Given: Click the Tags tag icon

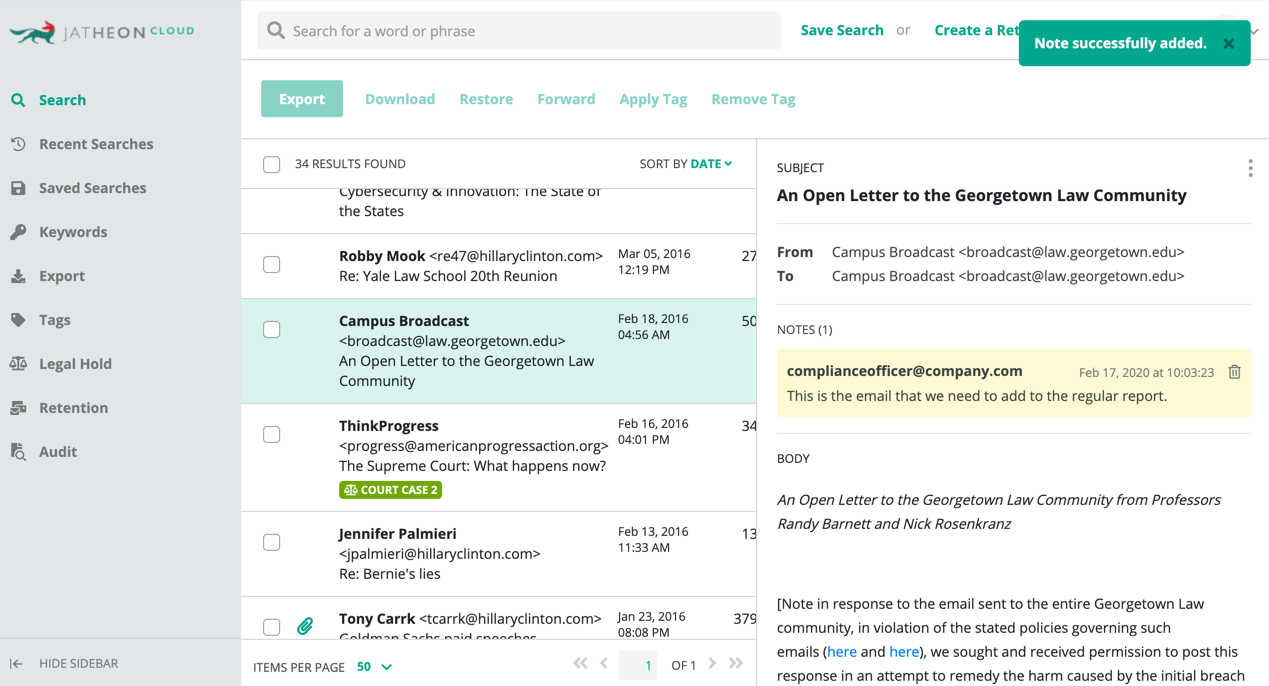Looking at the screenshot, I should click(18, 320).
